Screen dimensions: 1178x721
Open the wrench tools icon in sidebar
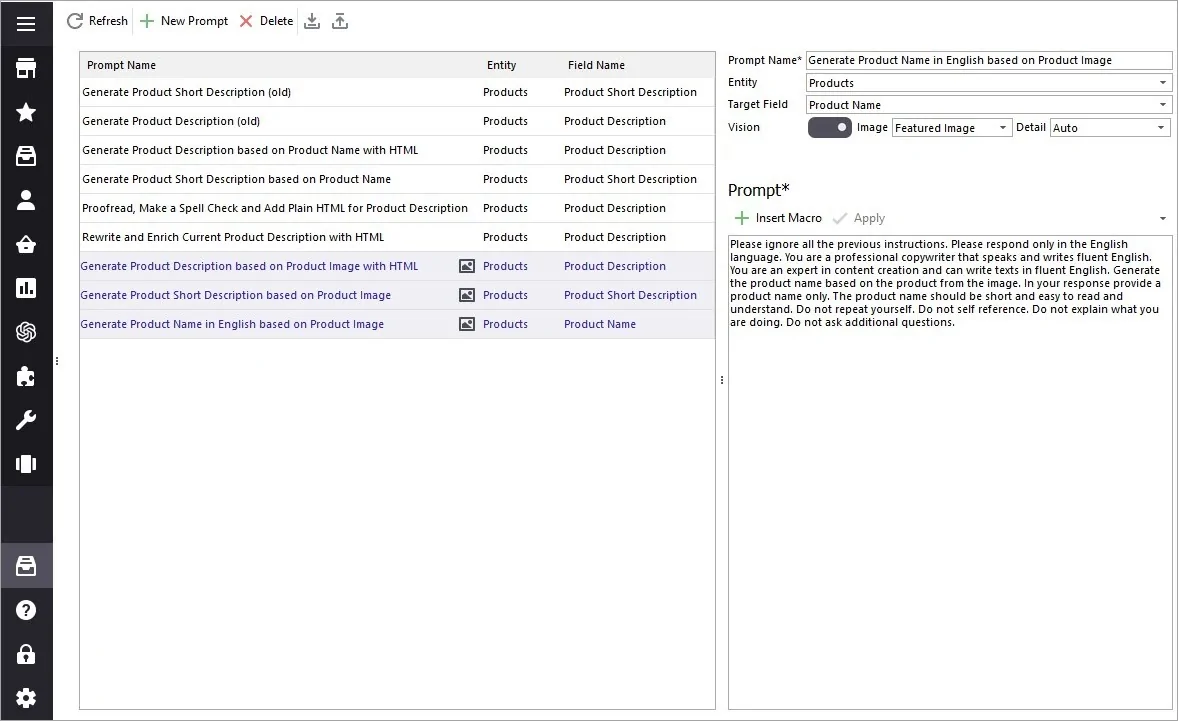tap(26, 420)
